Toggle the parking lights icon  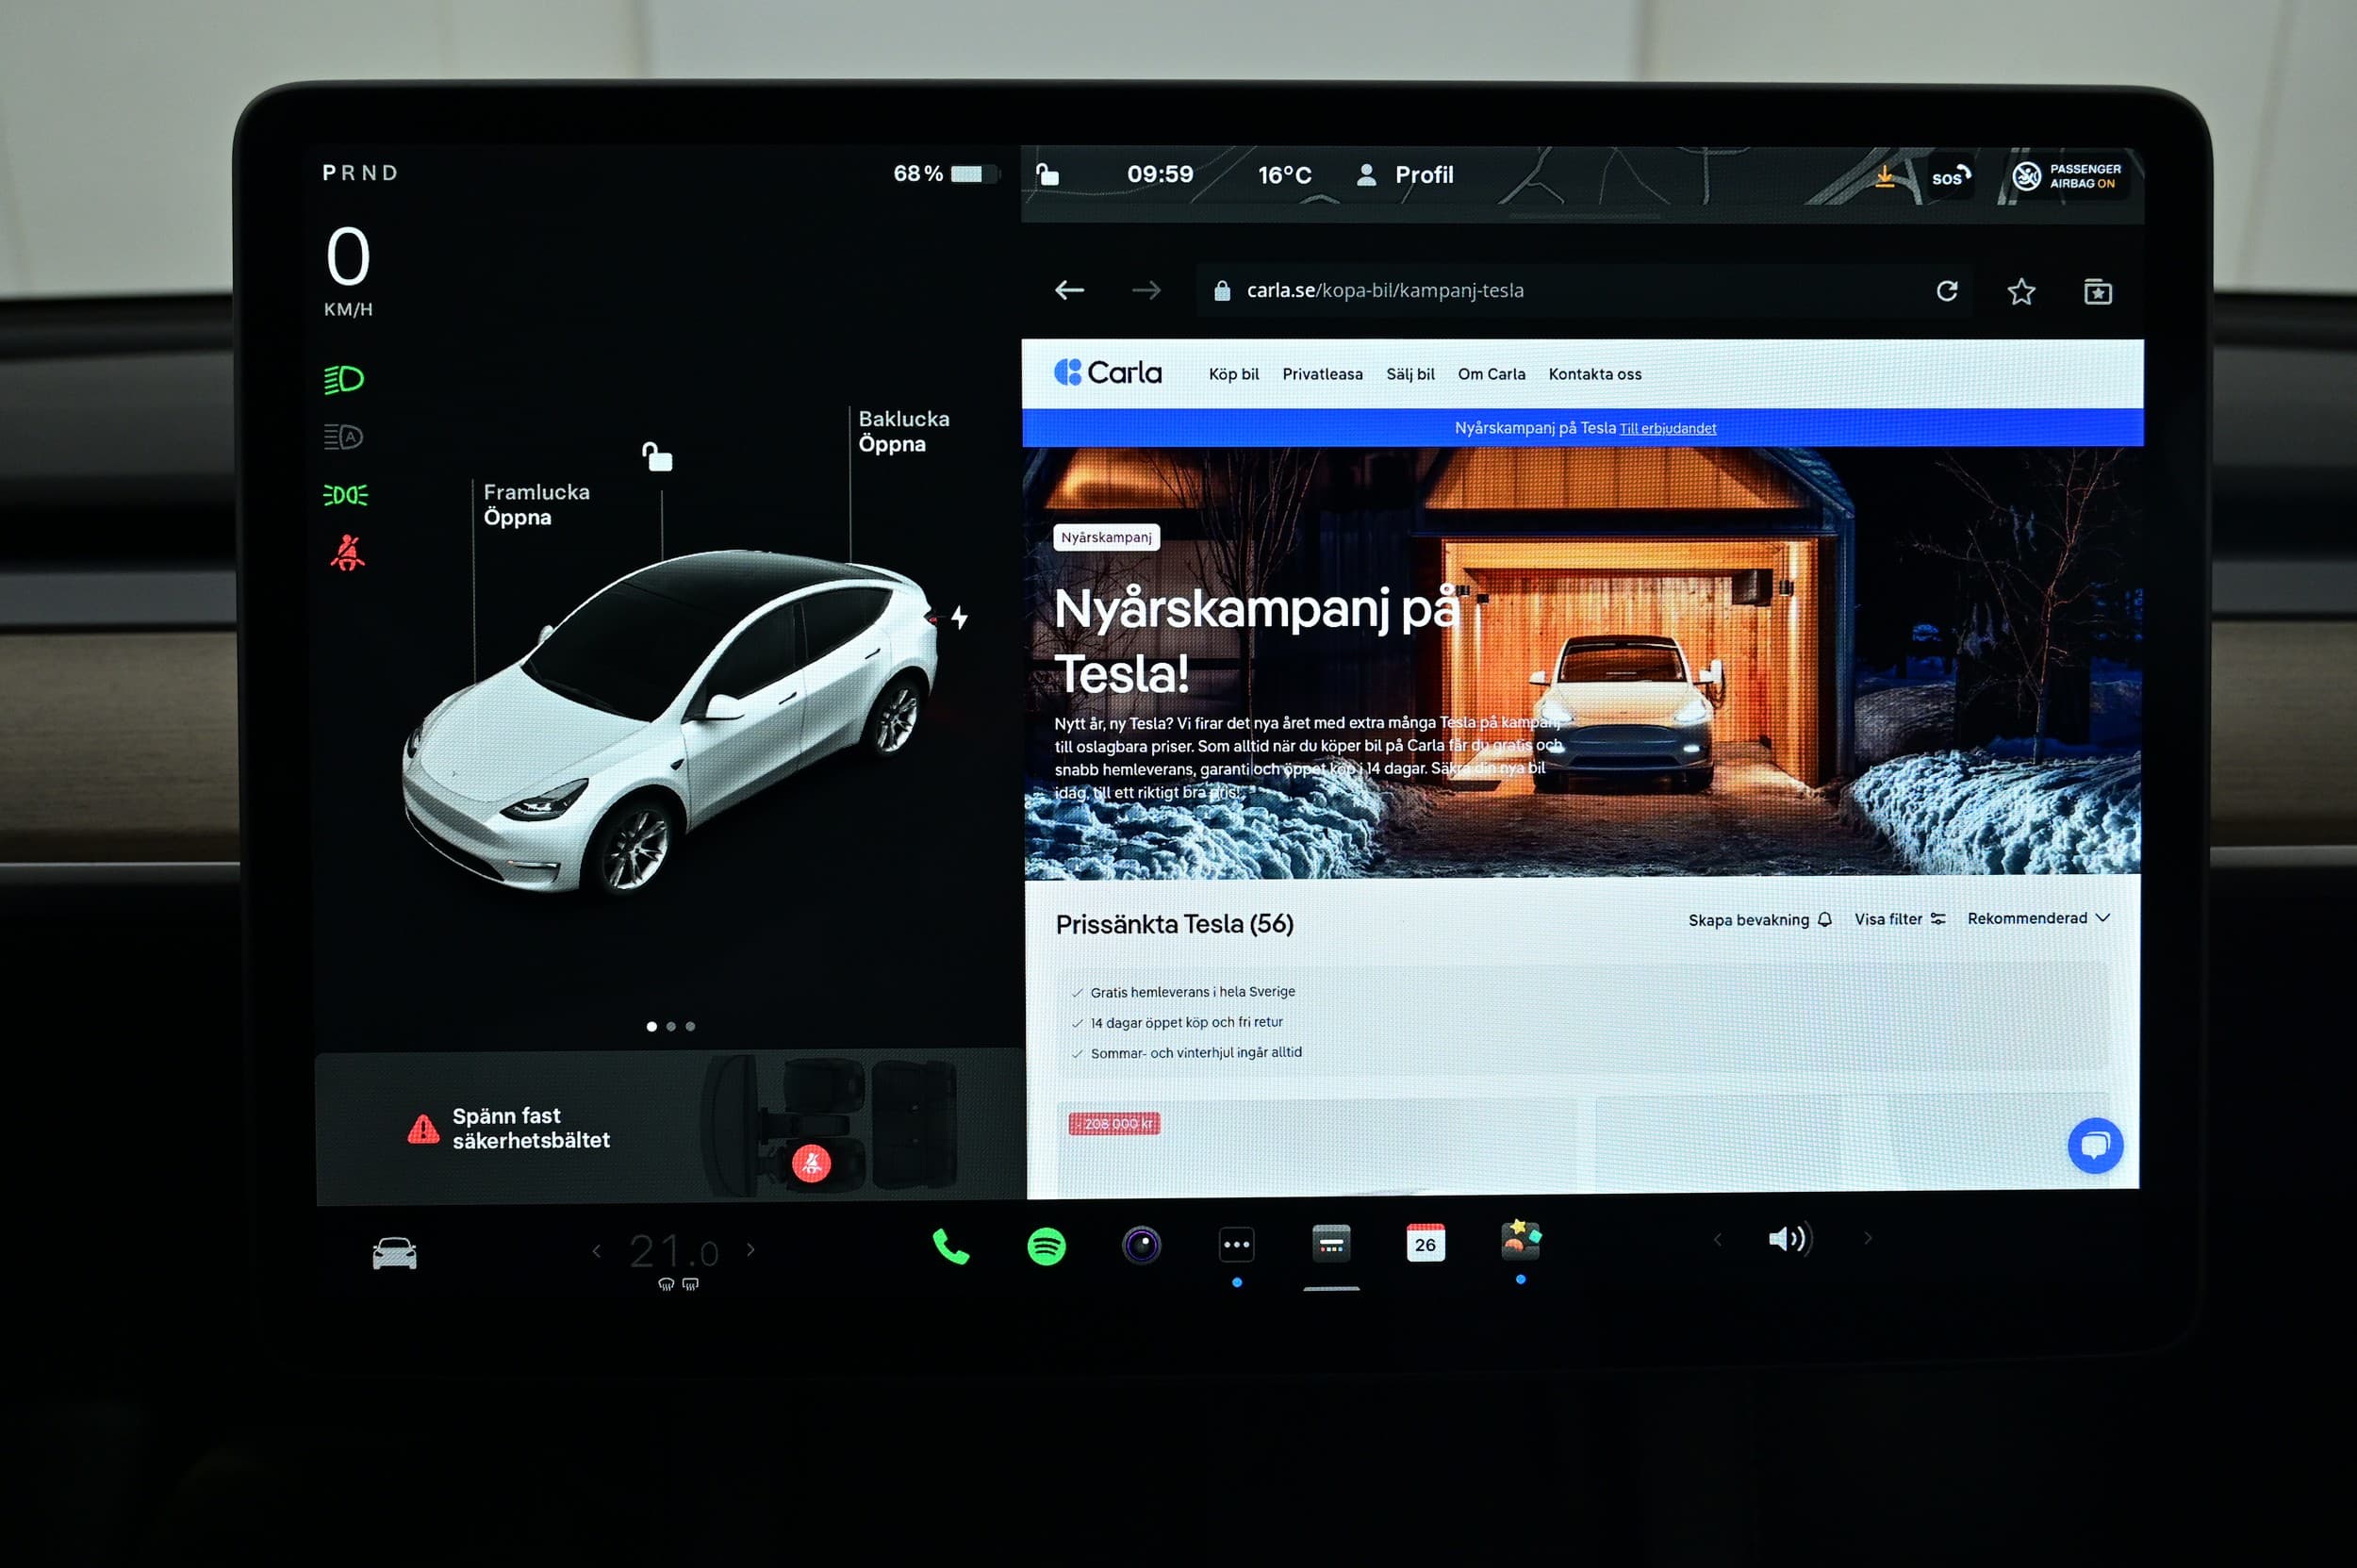pos(345,495)
